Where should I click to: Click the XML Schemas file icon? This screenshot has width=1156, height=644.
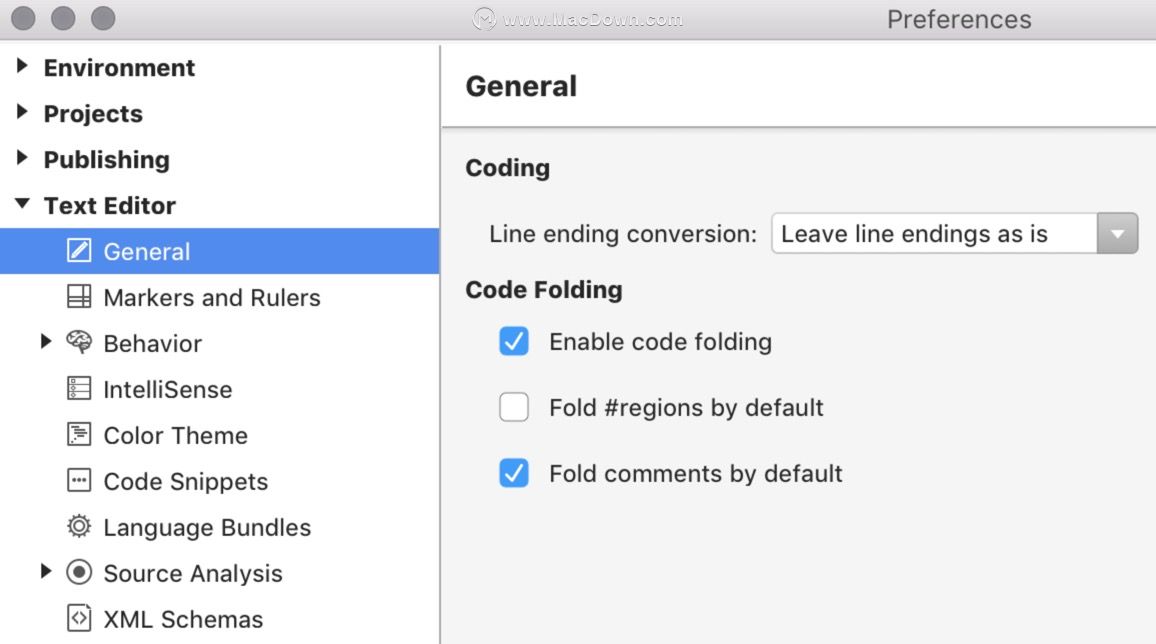[x=79, y=618]
